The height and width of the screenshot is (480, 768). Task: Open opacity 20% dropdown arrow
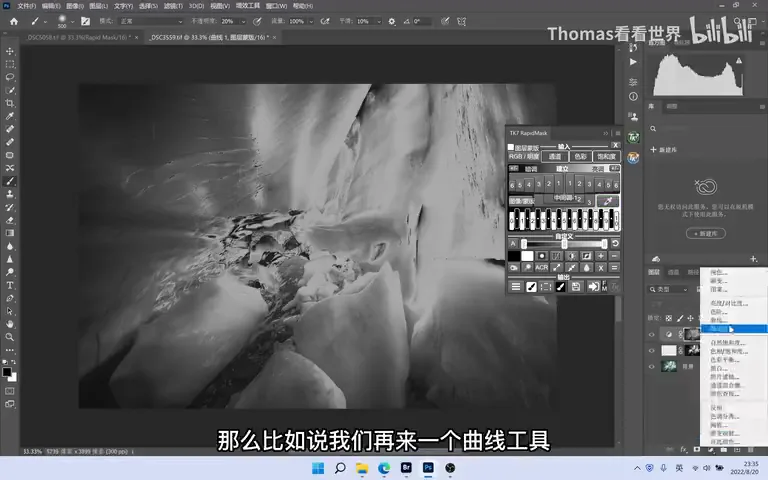(x=243, y=22)
